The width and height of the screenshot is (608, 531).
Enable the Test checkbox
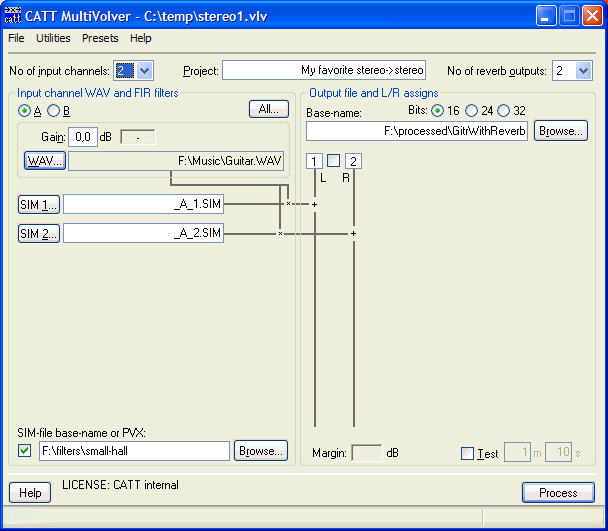467,454
